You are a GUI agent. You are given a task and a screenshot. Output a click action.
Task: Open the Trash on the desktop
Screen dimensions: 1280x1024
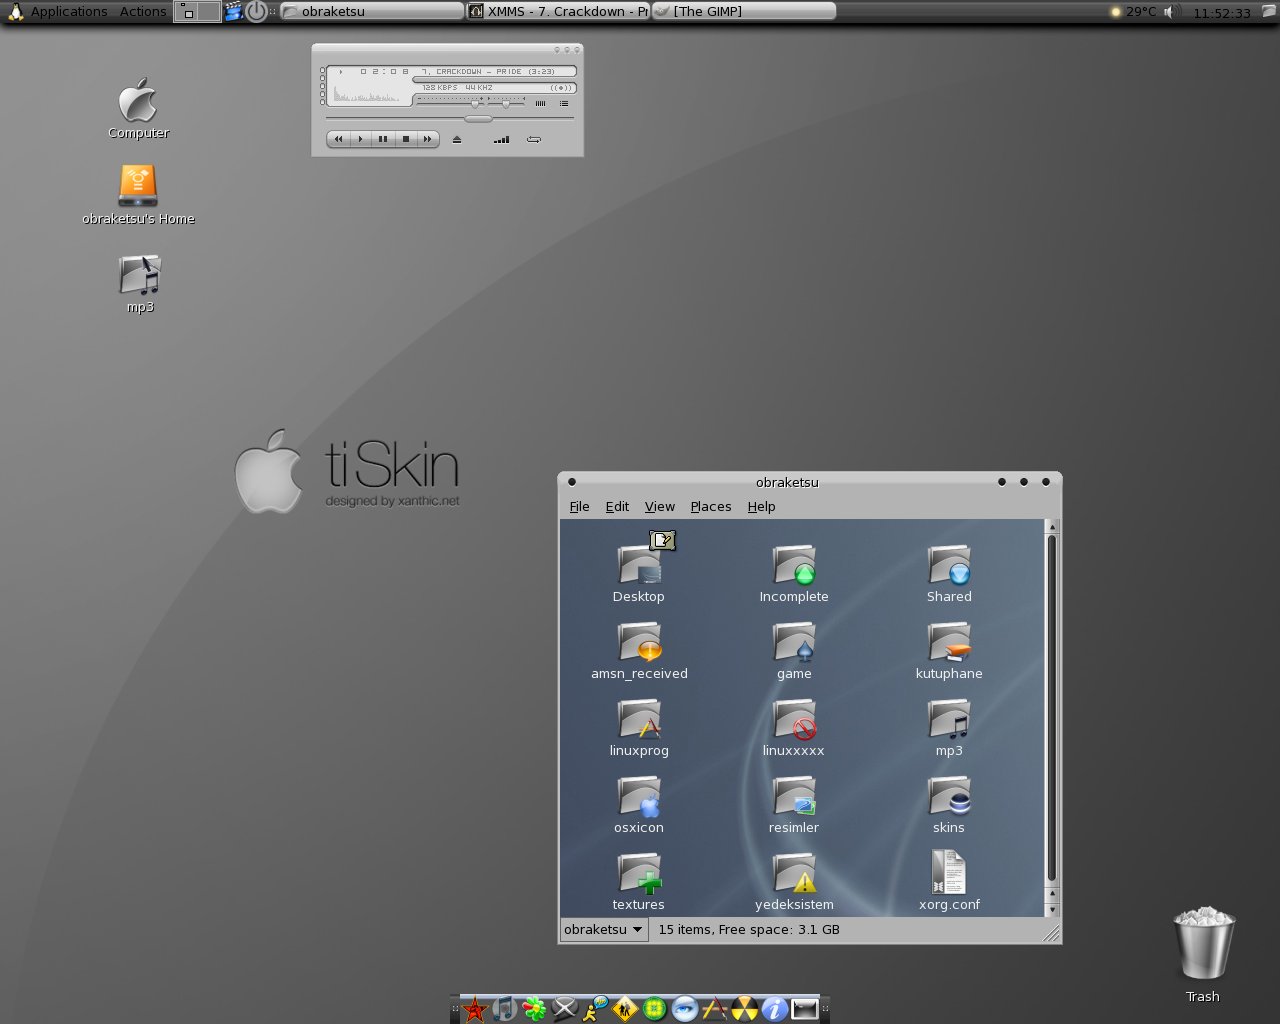click(x=1203, y=955)
